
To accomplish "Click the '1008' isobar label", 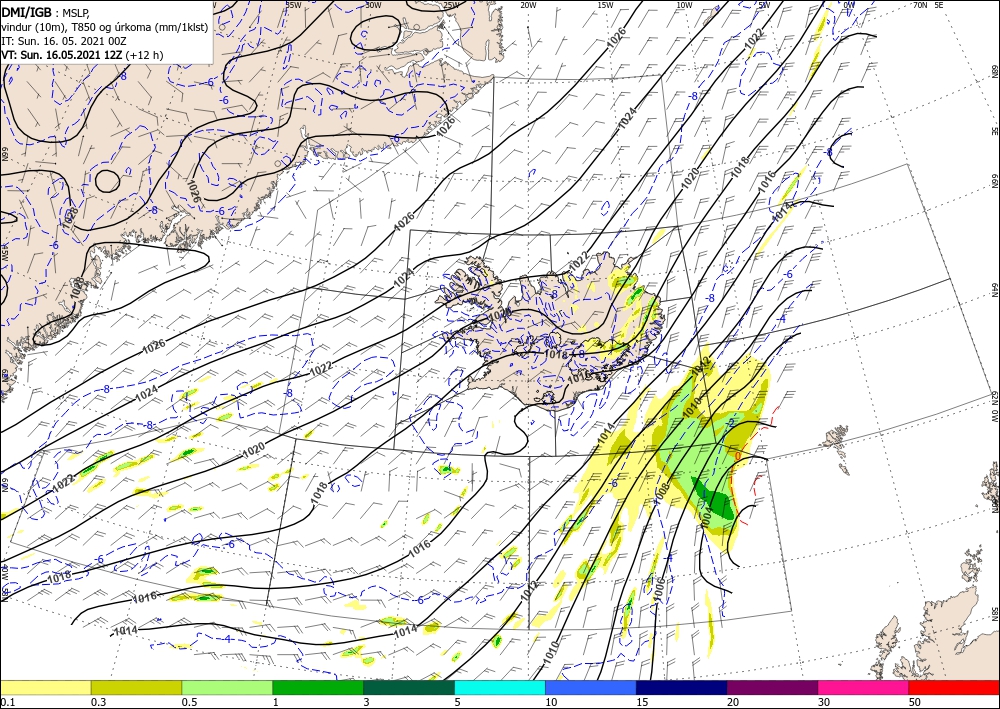I will [x=661, y=493].
